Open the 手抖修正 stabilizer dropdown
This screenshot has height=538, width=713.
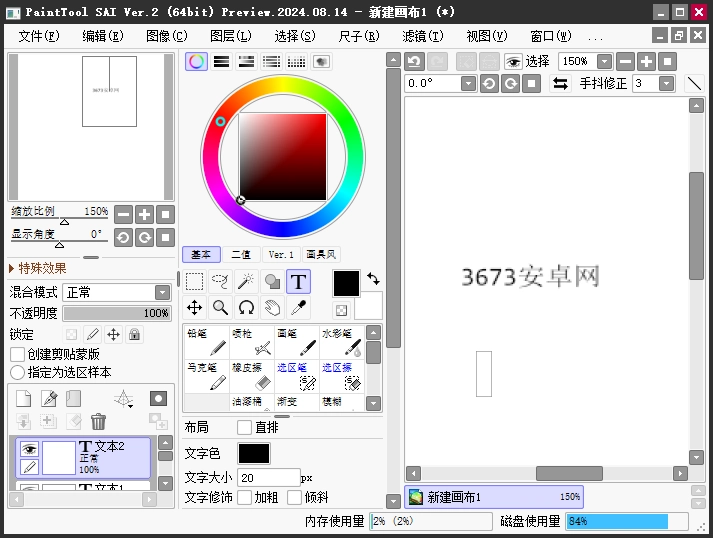667,84
